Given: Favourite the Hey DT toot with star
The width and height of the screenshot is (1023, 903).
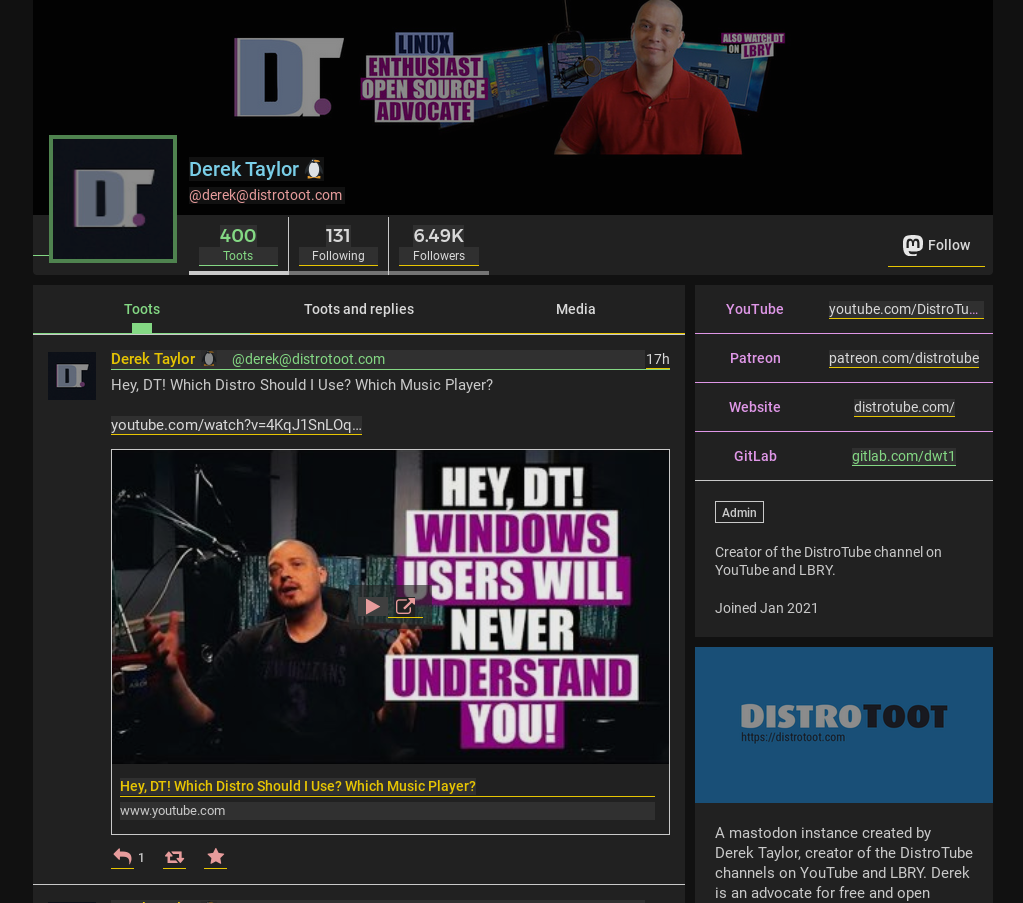Looking at the screenshot, I should click(215, 856).
